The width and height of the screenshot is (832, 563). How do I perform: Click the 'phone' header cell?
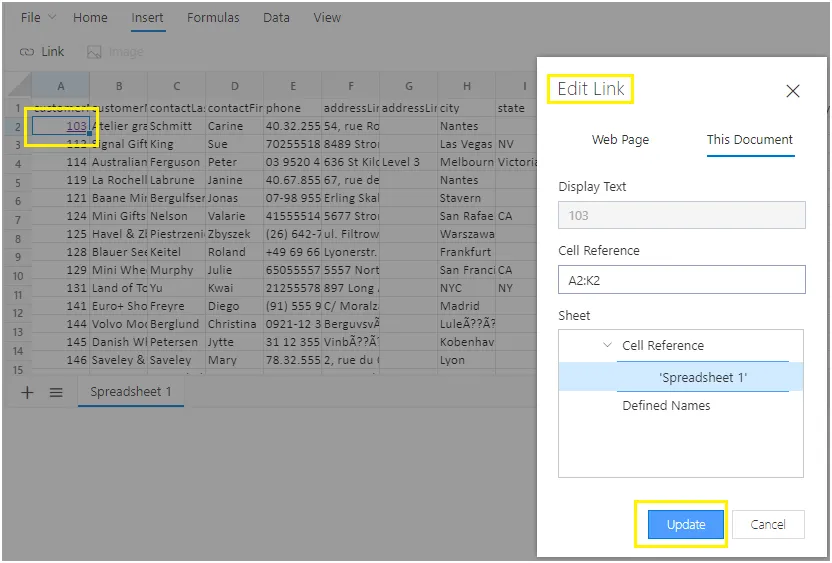pos(292,108)
